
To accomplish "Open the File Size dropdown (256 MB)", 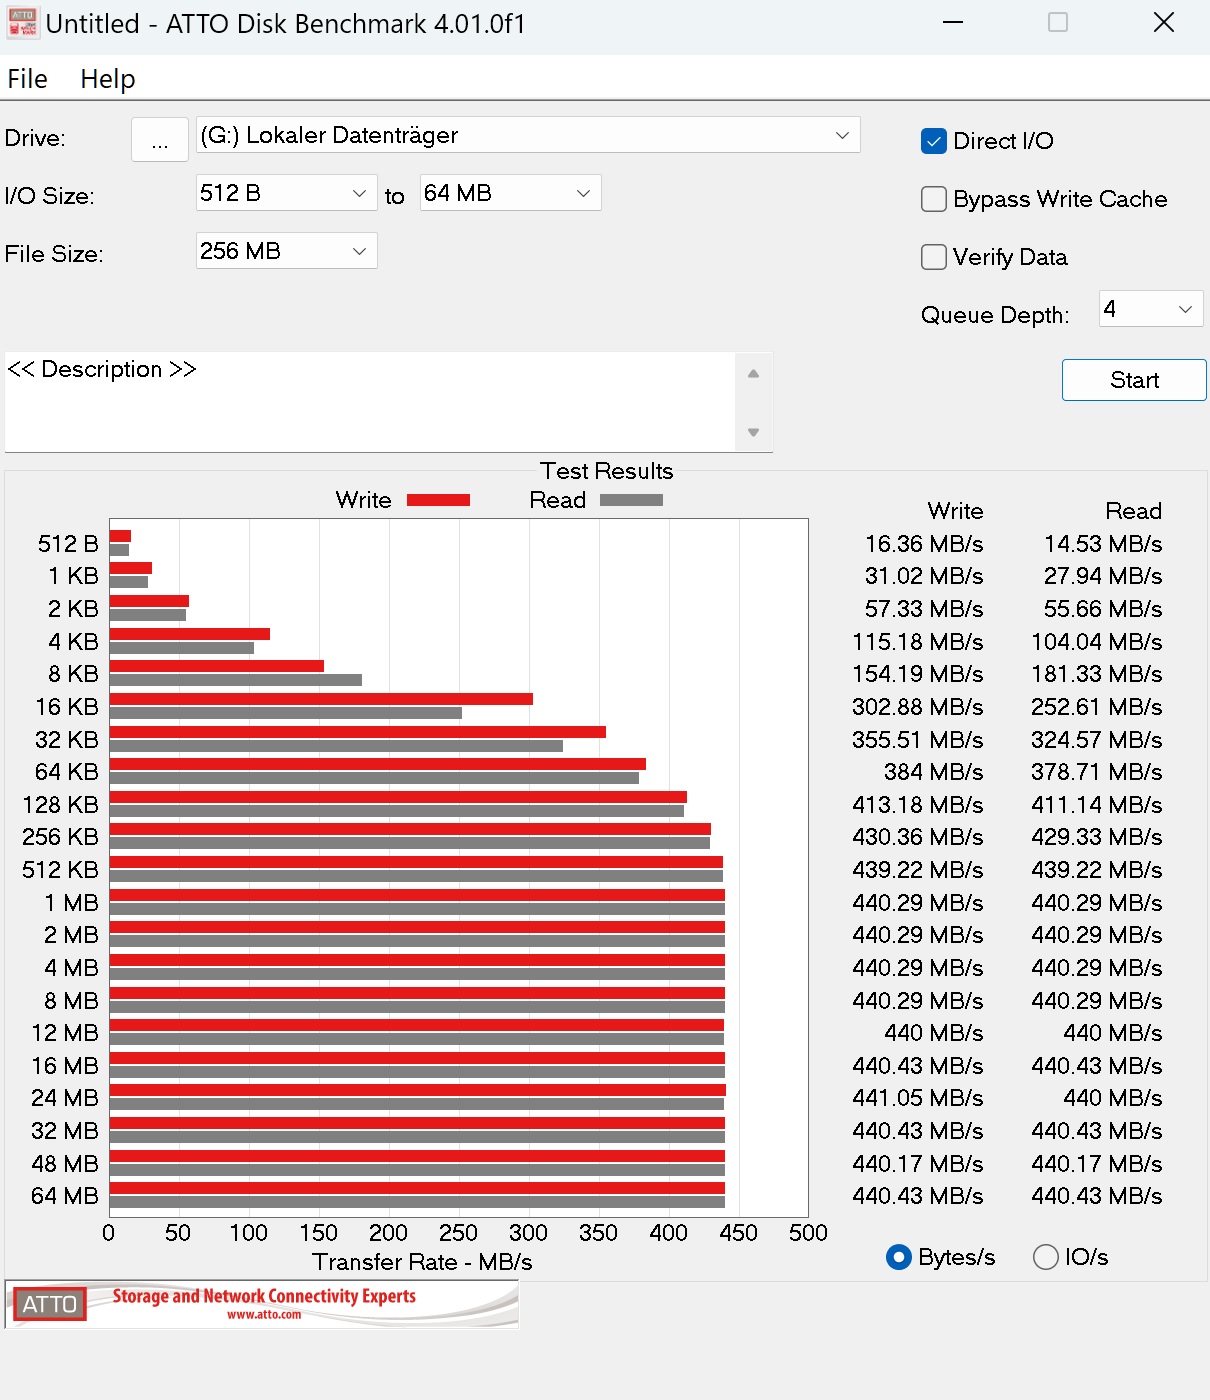I will (287, 251).
